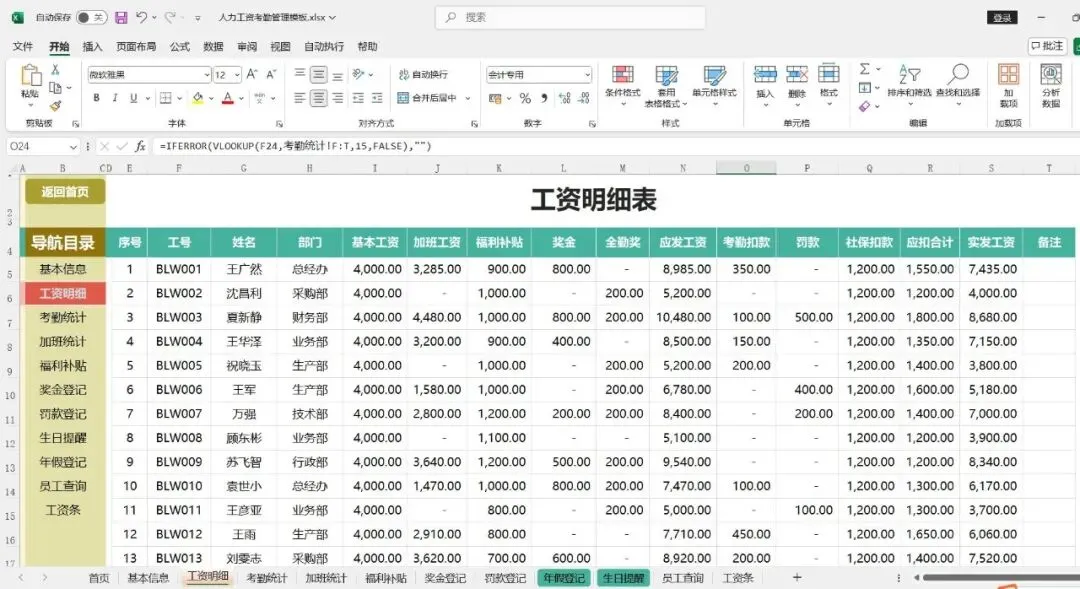Click into the formula bar with IFERROR formula

tap(615, 146)
